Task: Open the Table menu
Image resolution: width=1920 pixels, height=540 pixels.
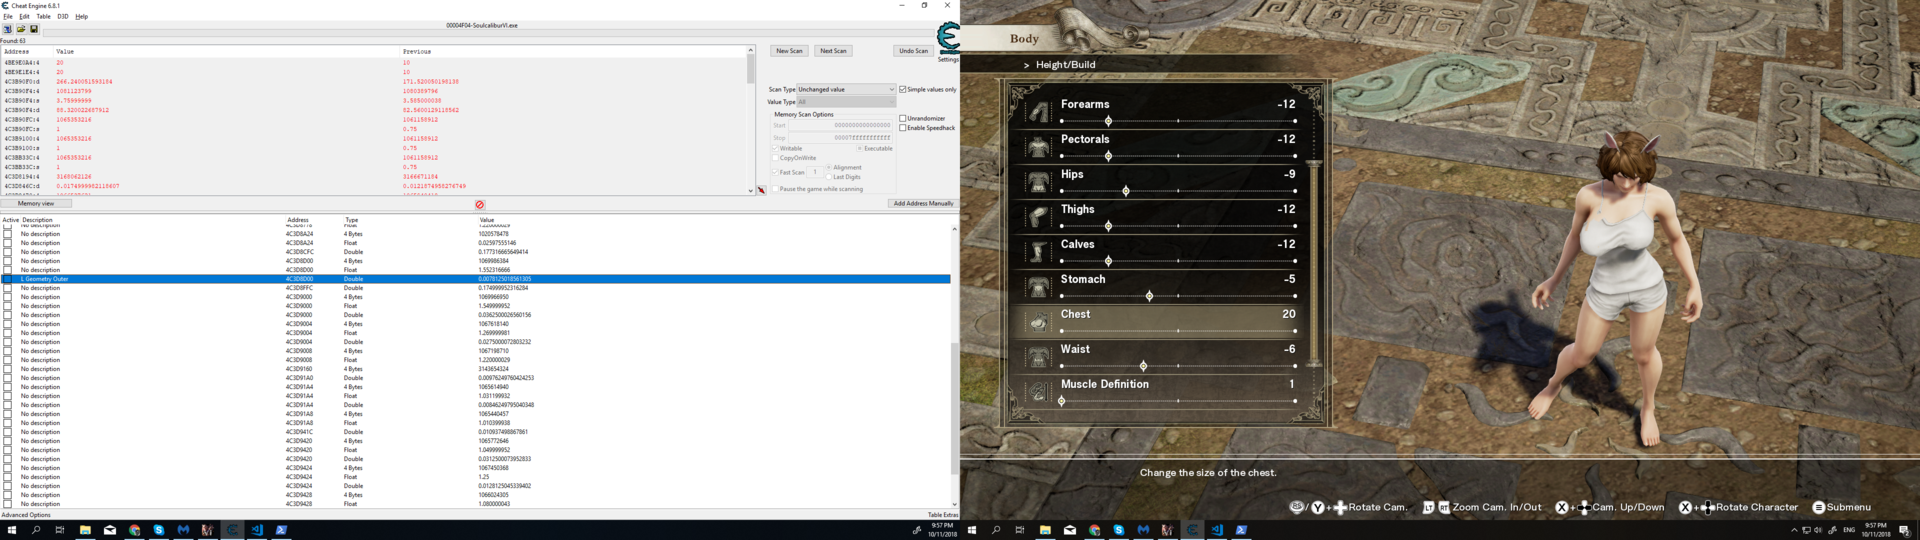Action: point(43,17)
